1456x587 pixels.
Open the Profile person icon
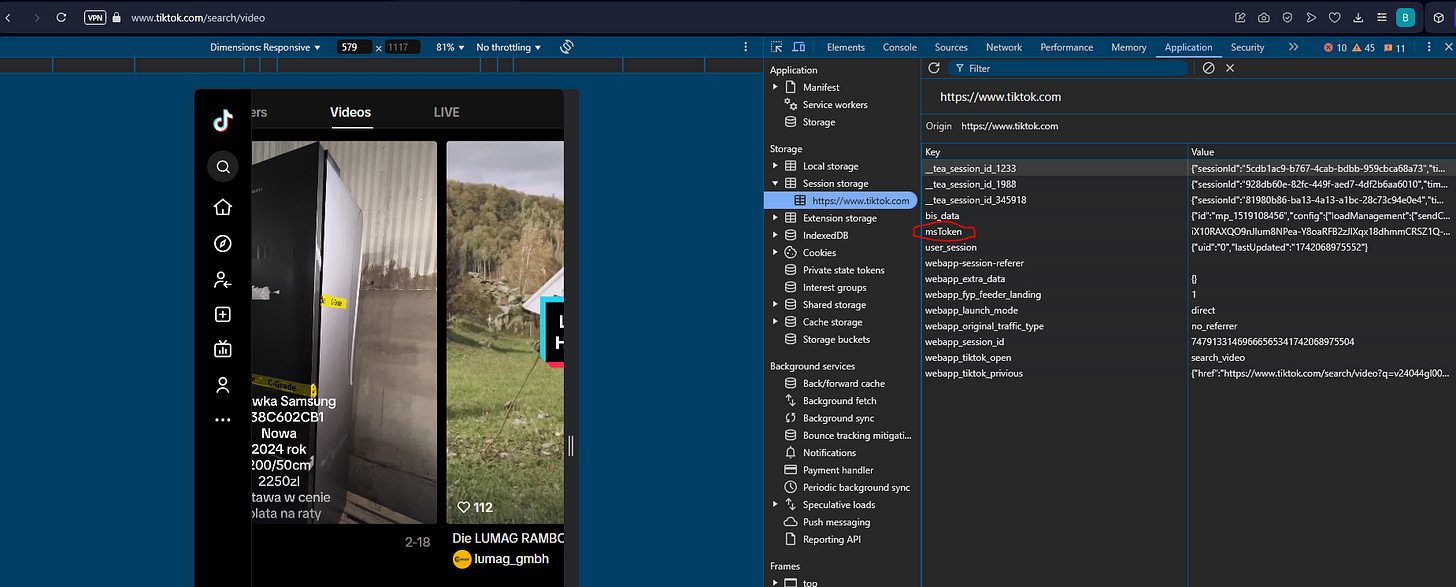coord(223,385)
